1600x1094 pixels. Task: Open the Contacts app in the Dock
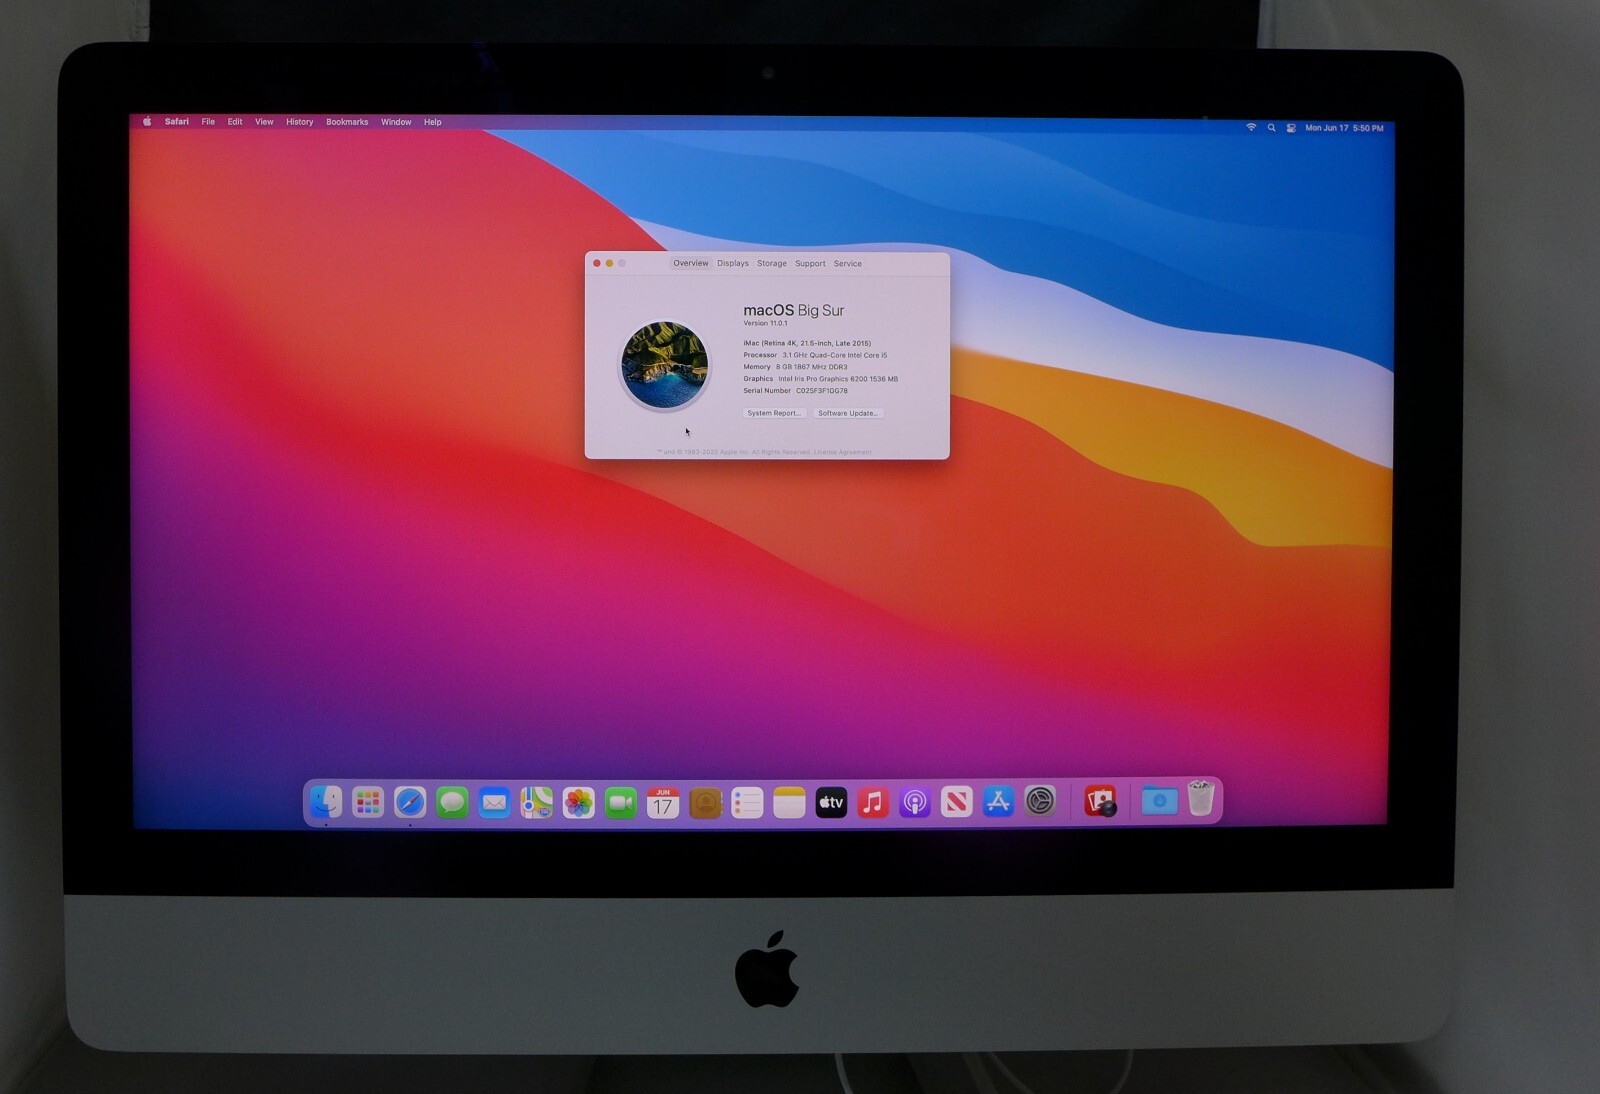pyautogui.click(x=705, y=802)
